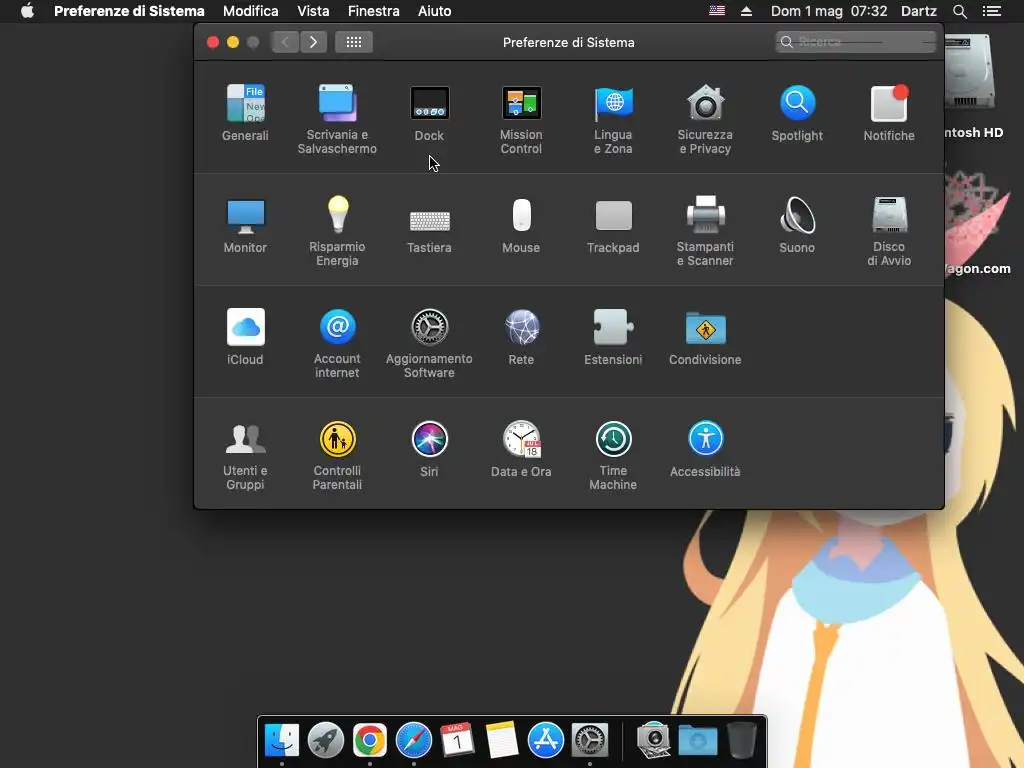Screen dimensions: 1024x768
Task: Open the Aiuto menu
Action: [434, 11]
